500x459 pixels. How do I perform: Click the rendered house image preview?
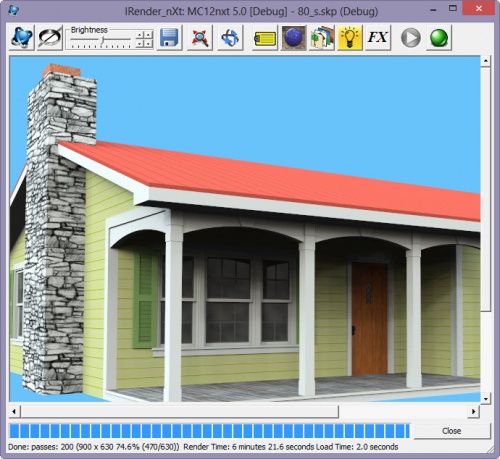(x=245, y=229)
